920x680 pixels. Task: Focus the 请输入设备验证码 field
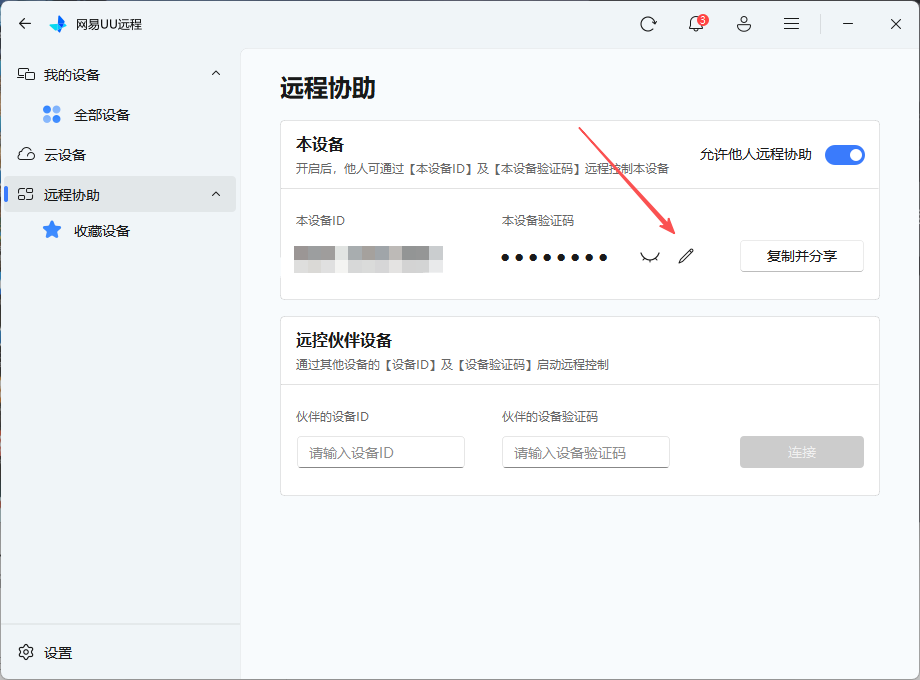586,452
